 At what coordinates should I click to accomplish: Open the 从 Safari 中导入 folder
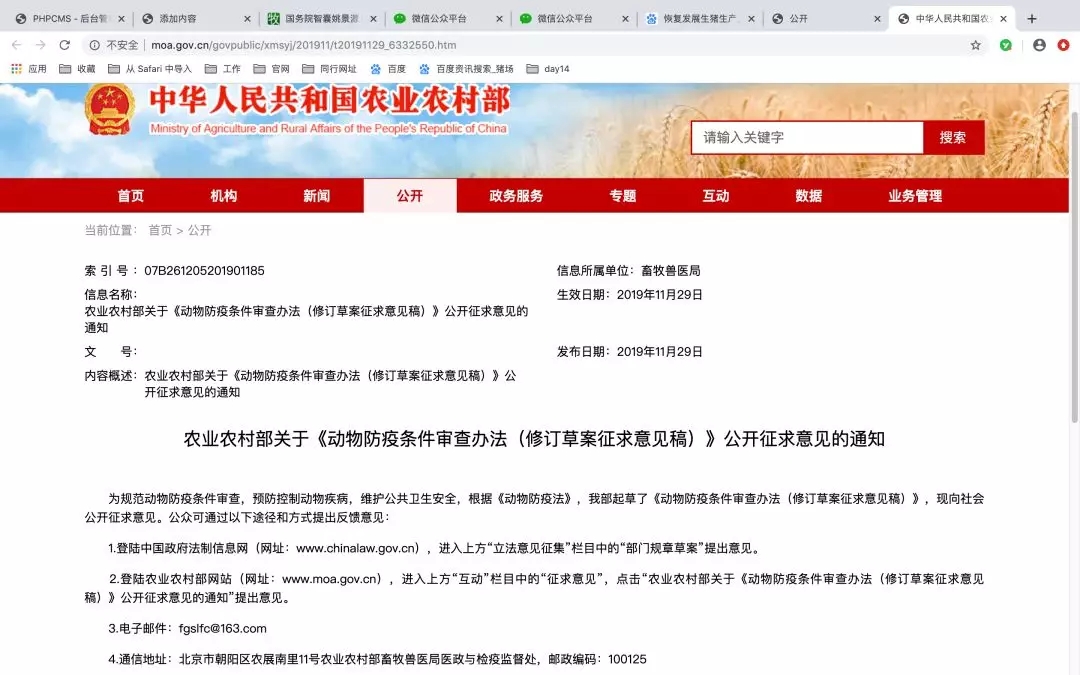coord(149,69)
